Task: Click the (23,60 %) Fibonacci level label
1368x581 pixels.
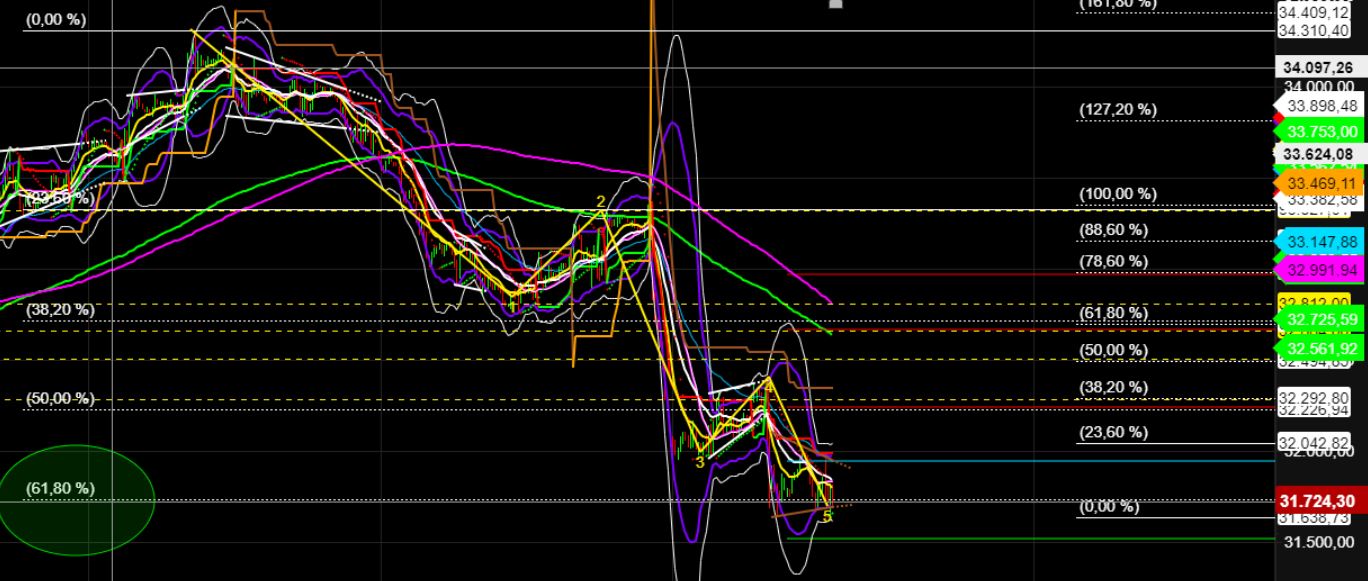Action: tap(1113, 432)
